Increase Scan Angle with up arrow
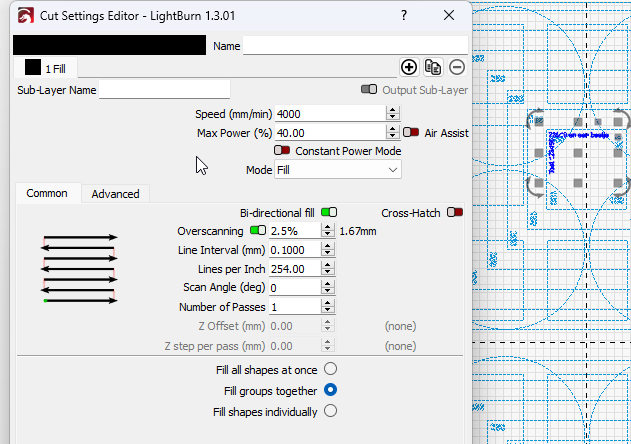Viewport: 631px width, 444px height. pyautogui.click(x=328, y=284)
